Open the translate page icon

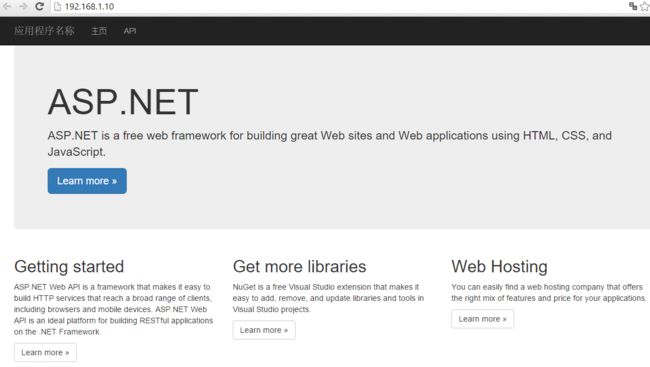click(633, 6)
